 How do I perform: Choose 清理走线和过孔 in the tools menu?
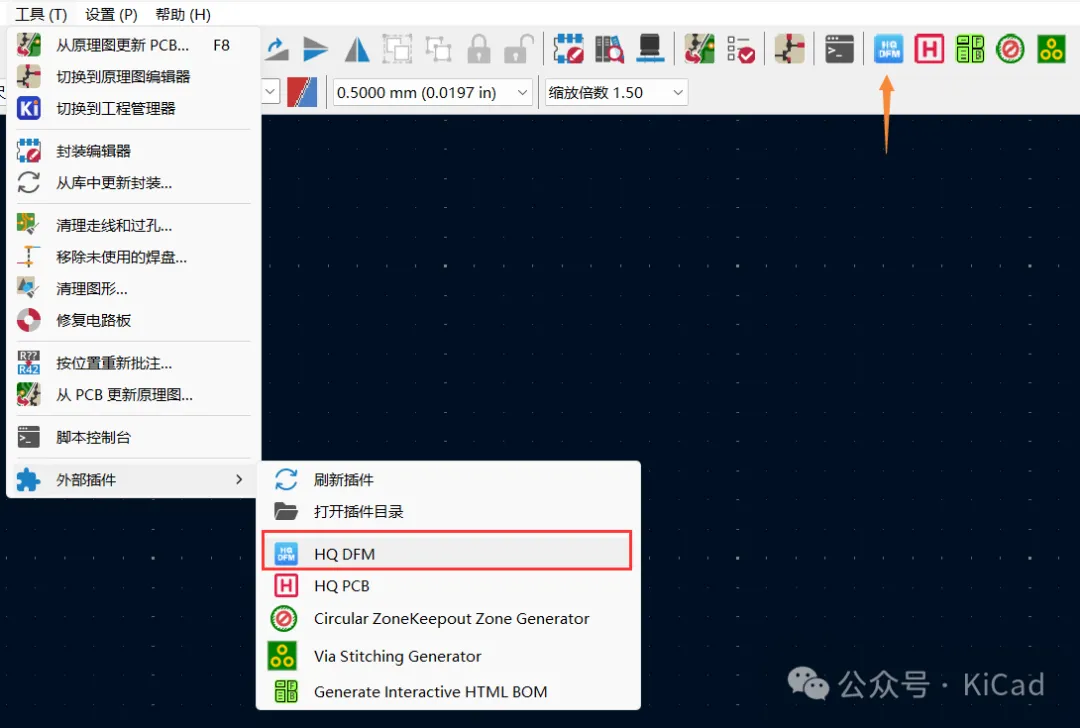click(114, 226)
